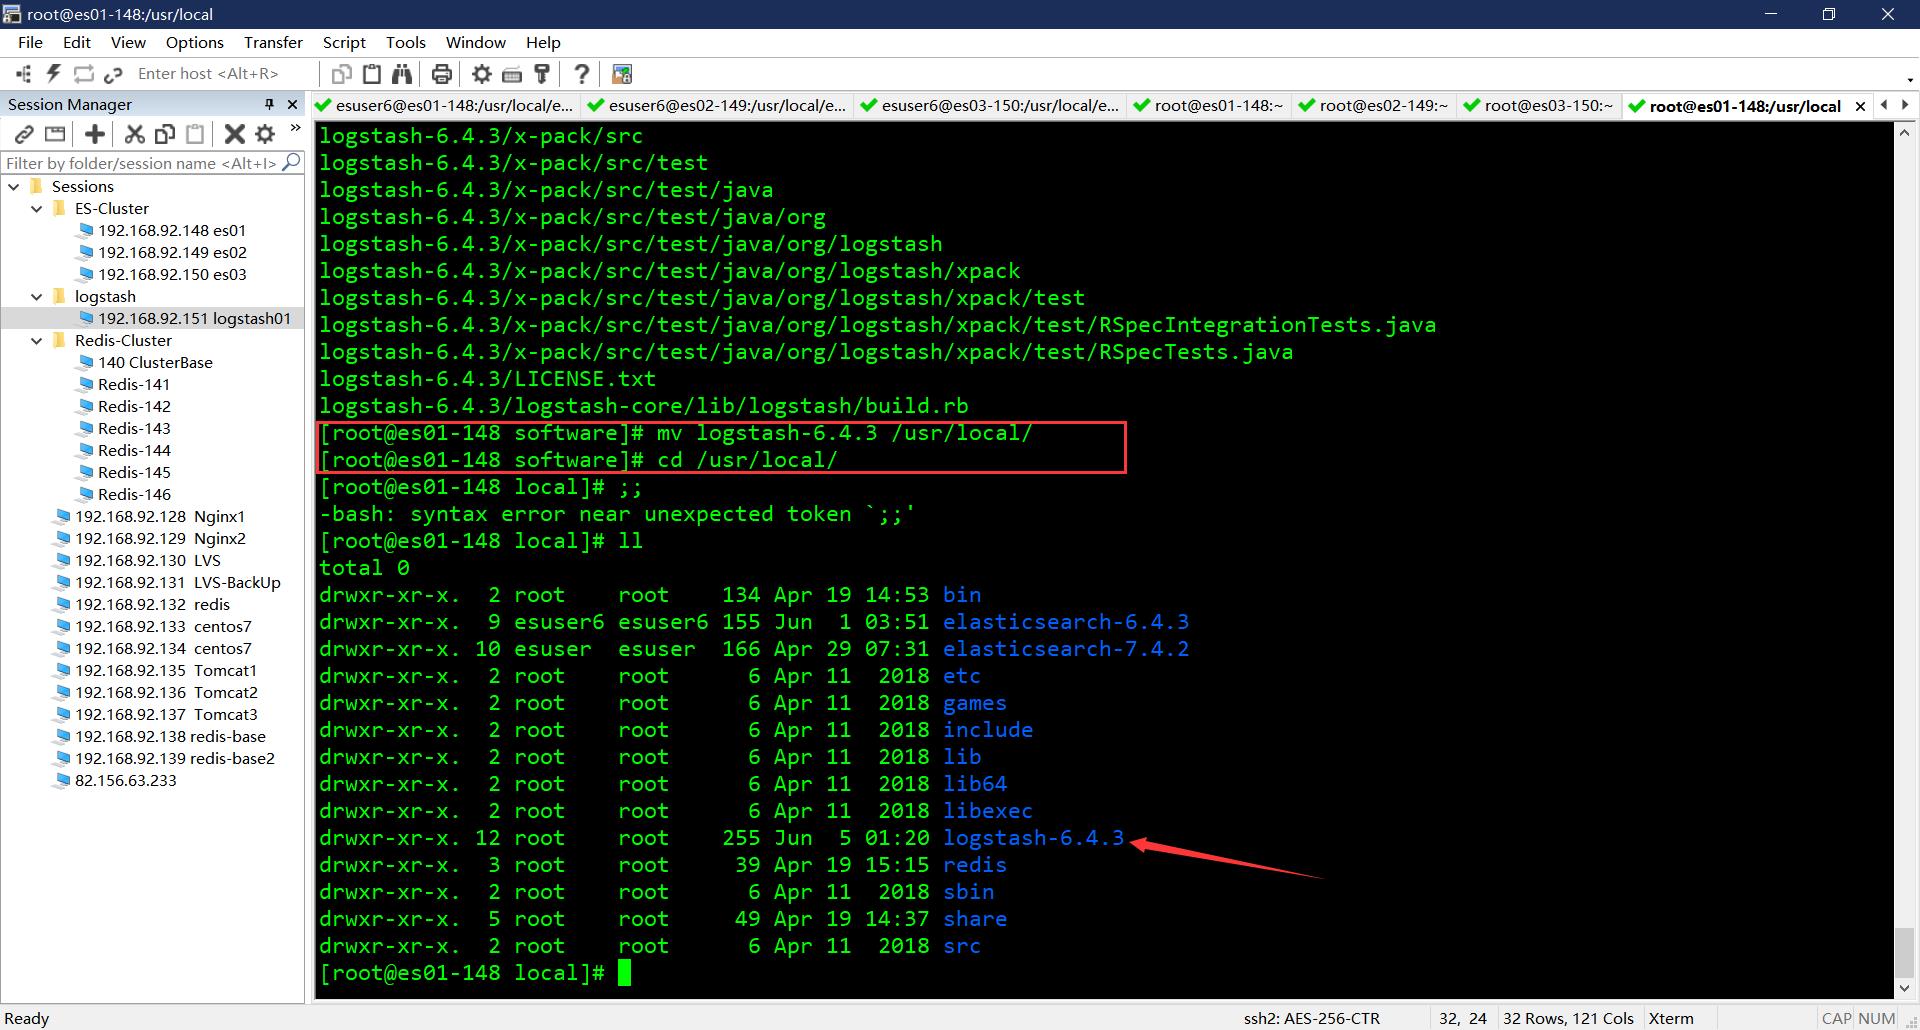This screenshot has height=1030, width=1920.
Task: Open the Session Manager toolbar icon
Action: 24,74
